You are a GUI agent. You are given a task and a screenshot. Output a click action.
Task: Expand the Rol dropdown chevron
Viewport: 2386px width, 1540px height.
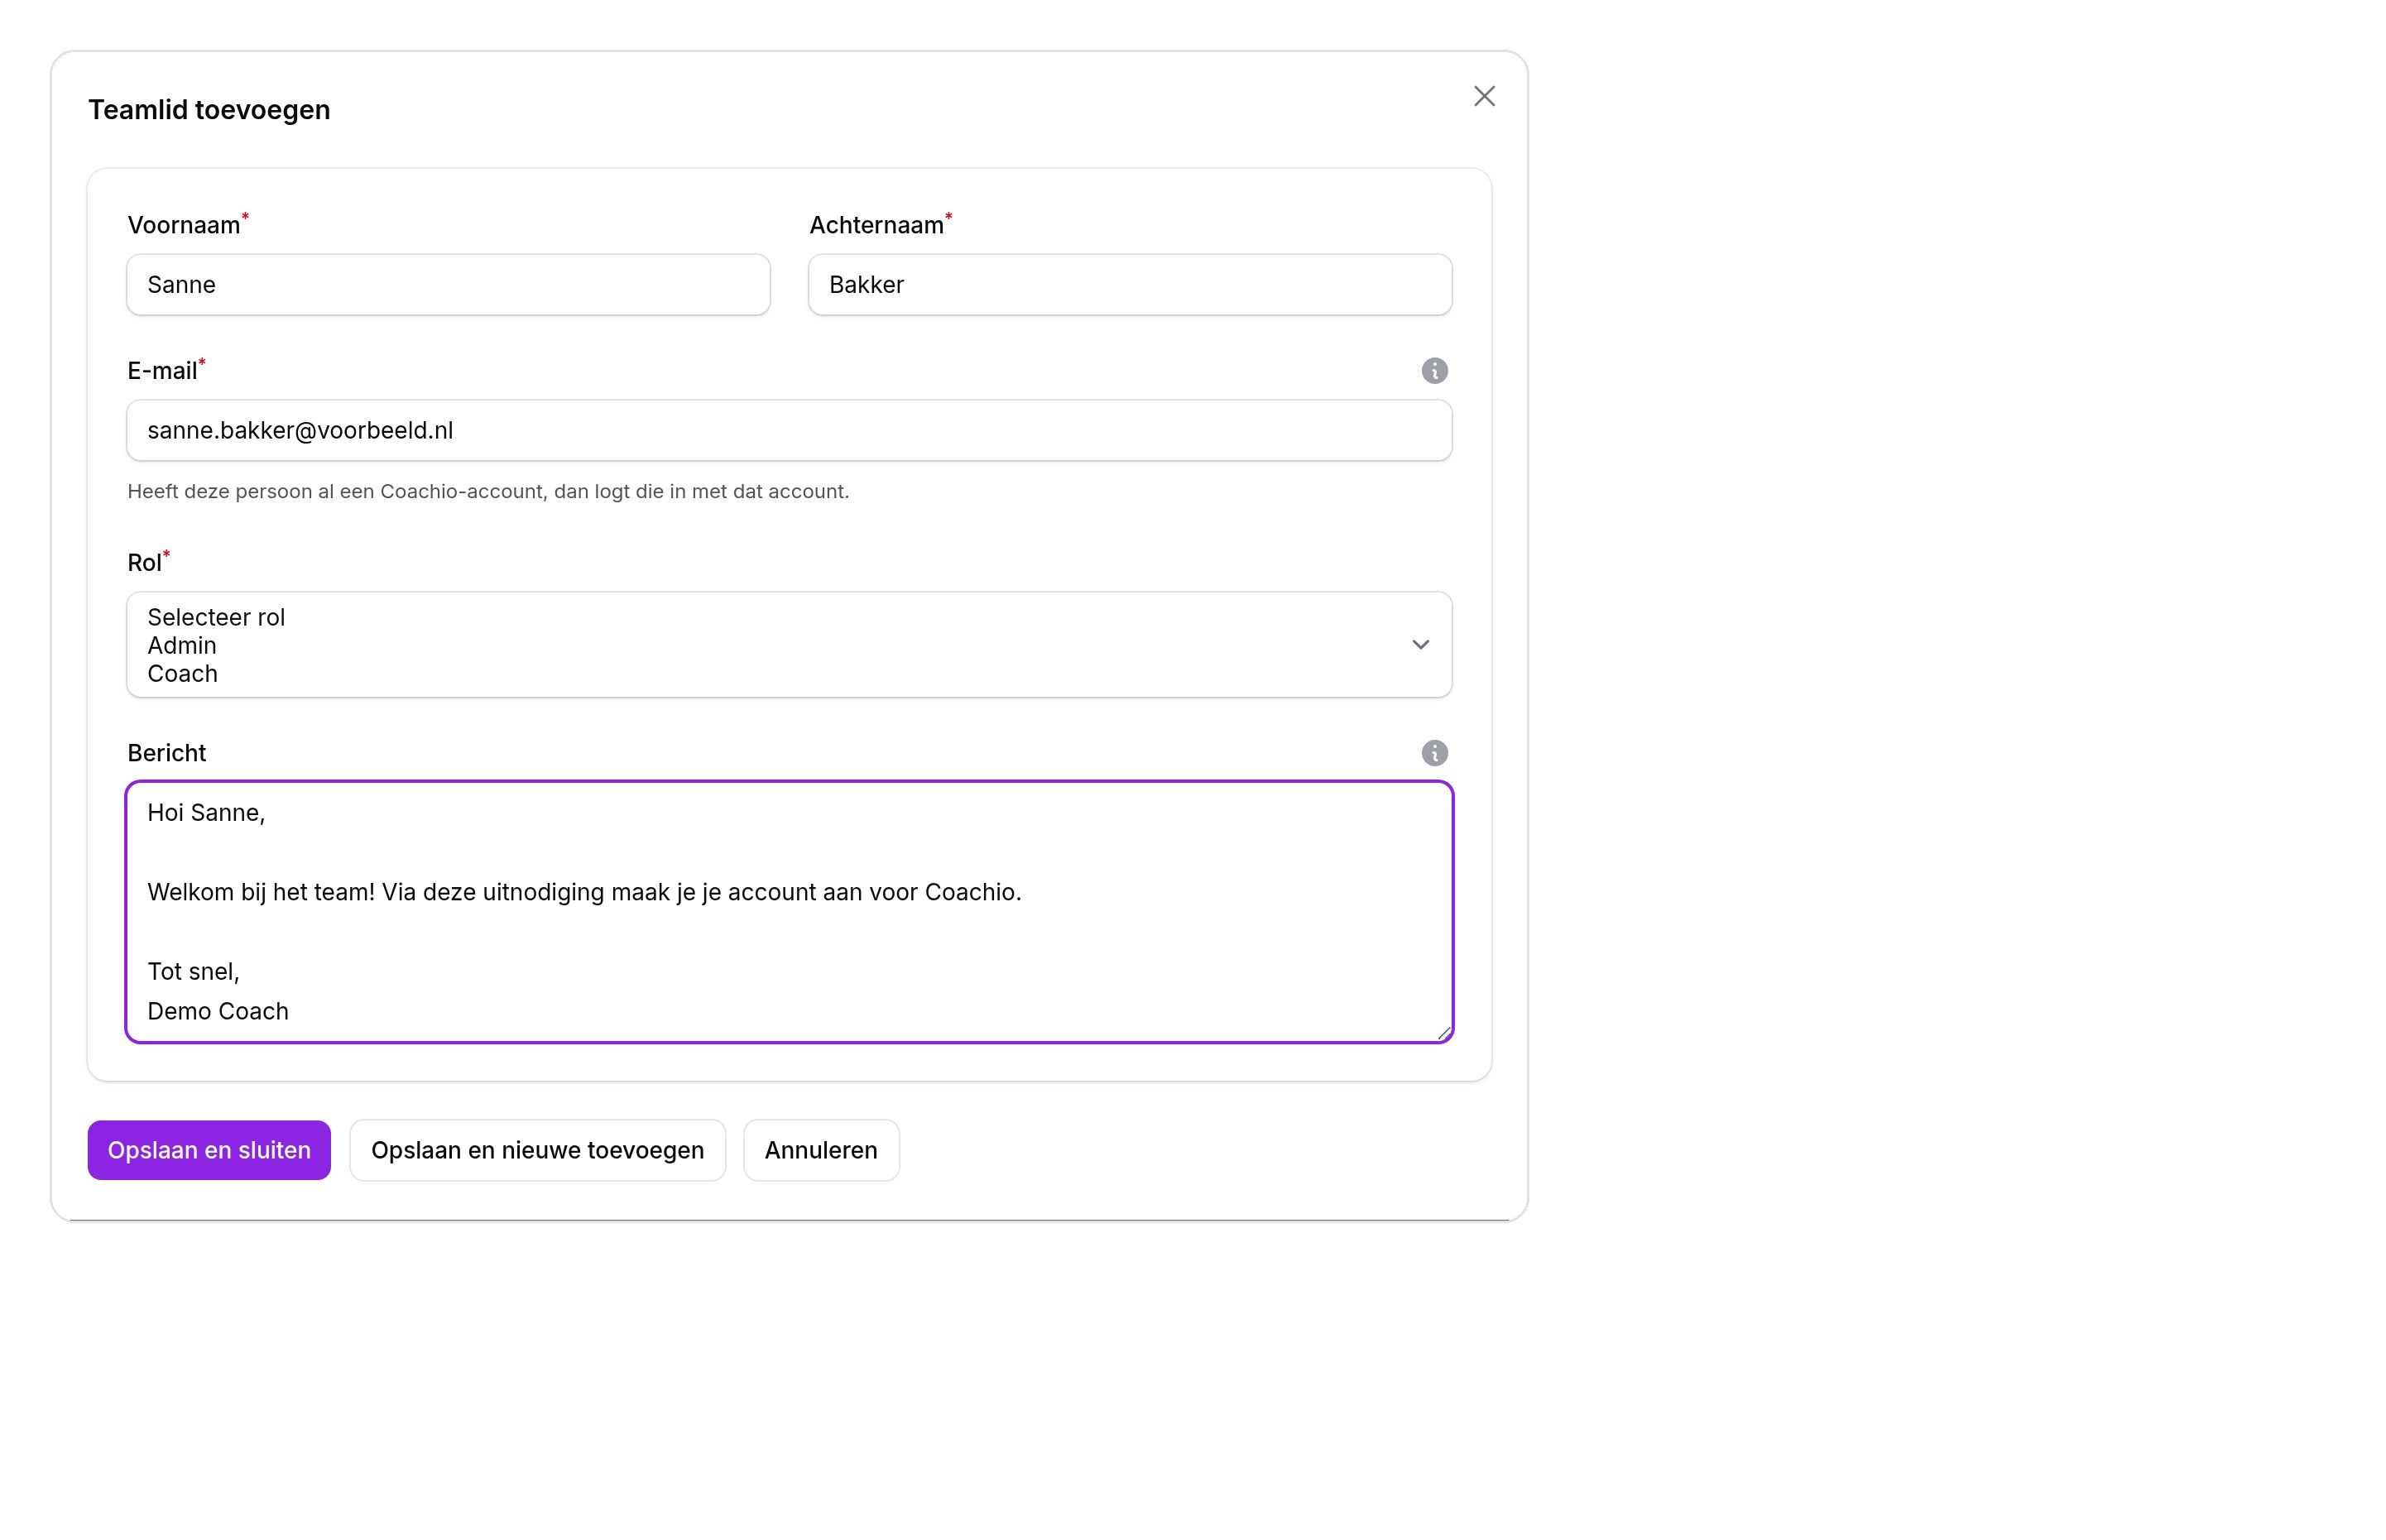pyautogui.click(x=1420, y=645)
